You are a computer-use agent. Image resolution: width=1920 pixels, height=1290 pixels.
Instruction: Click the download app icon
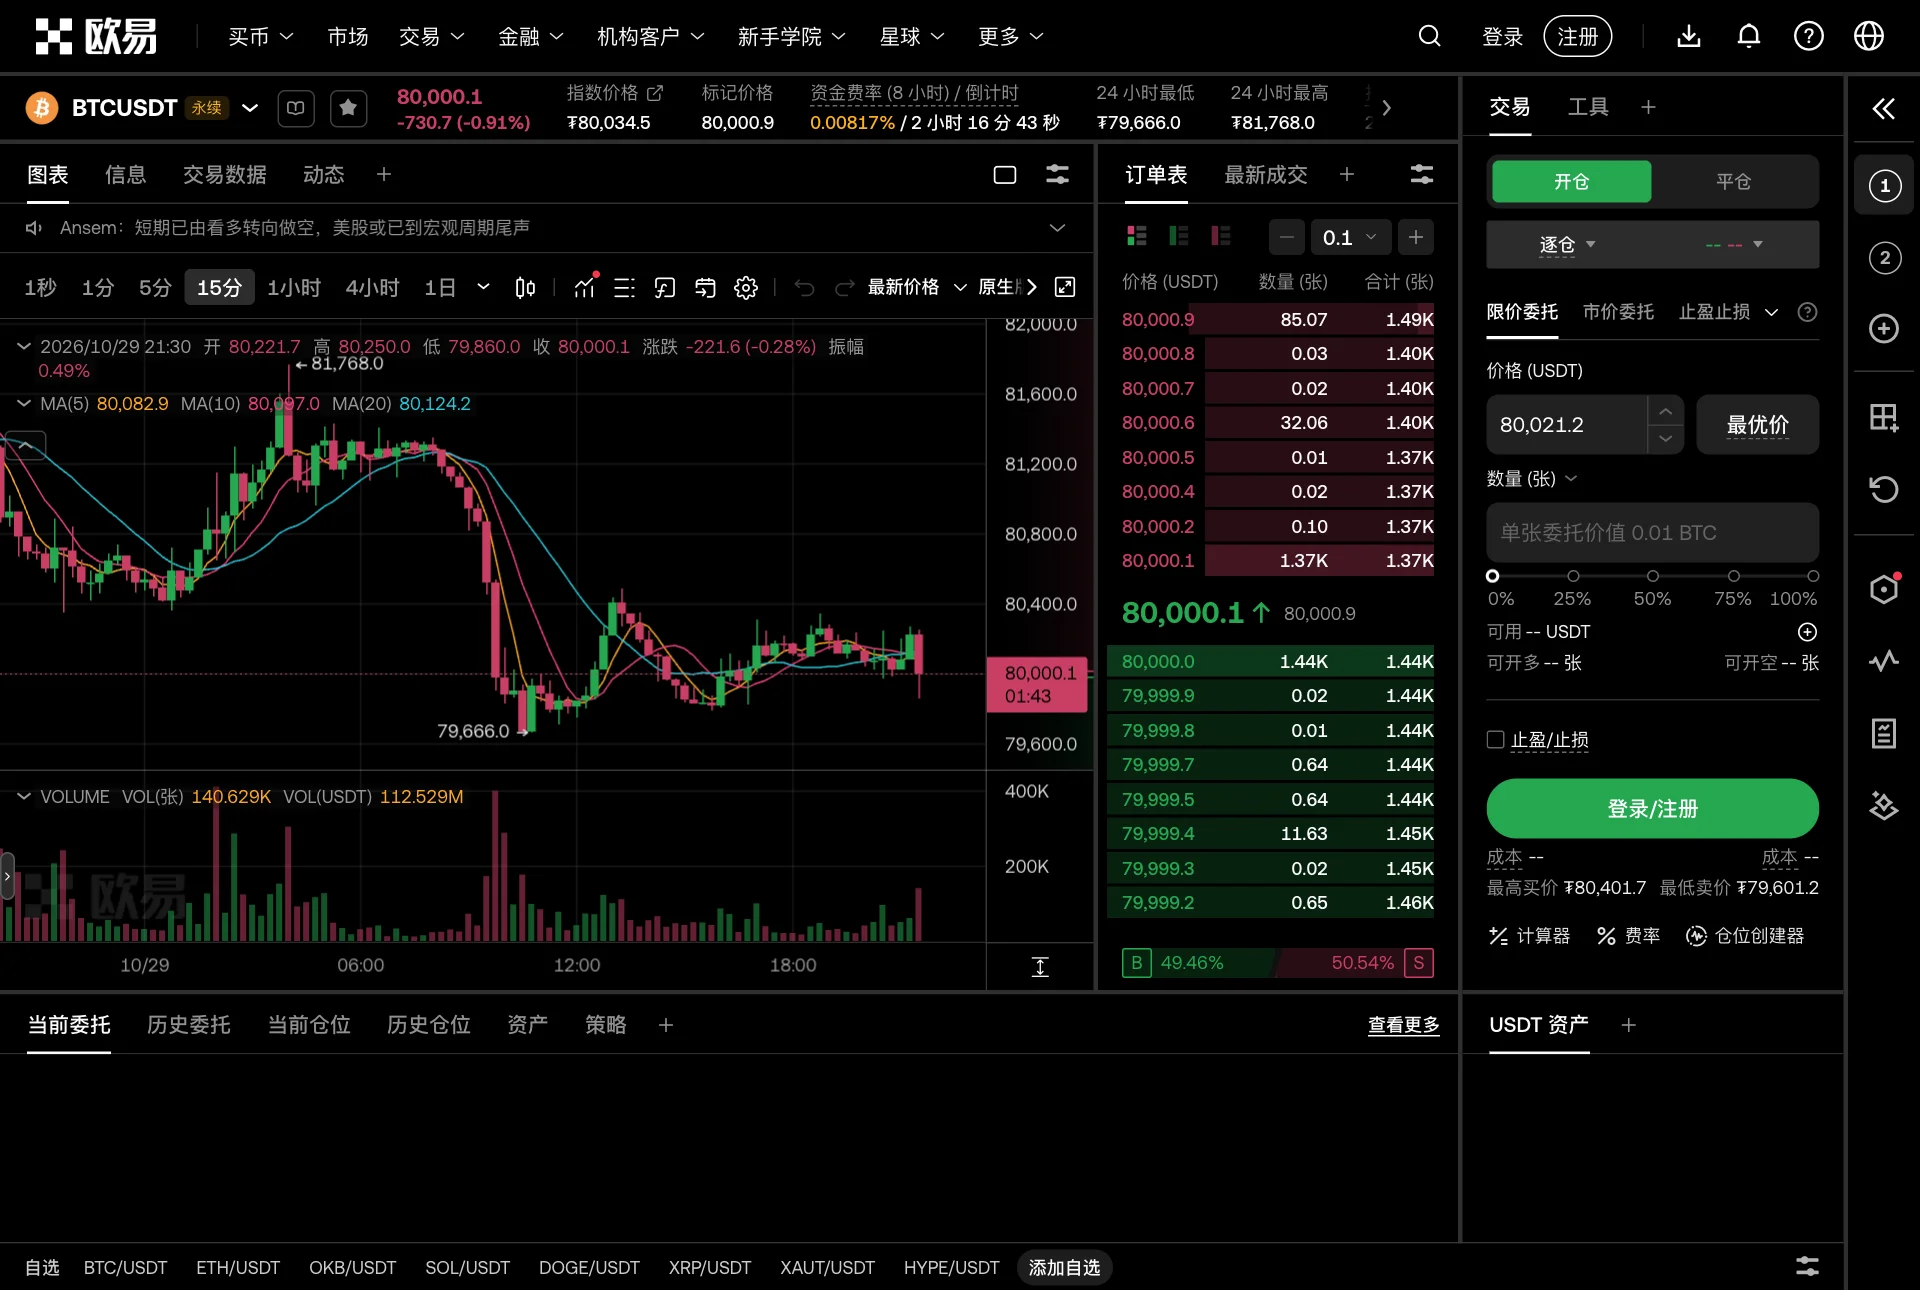(x=1689, y=37)
